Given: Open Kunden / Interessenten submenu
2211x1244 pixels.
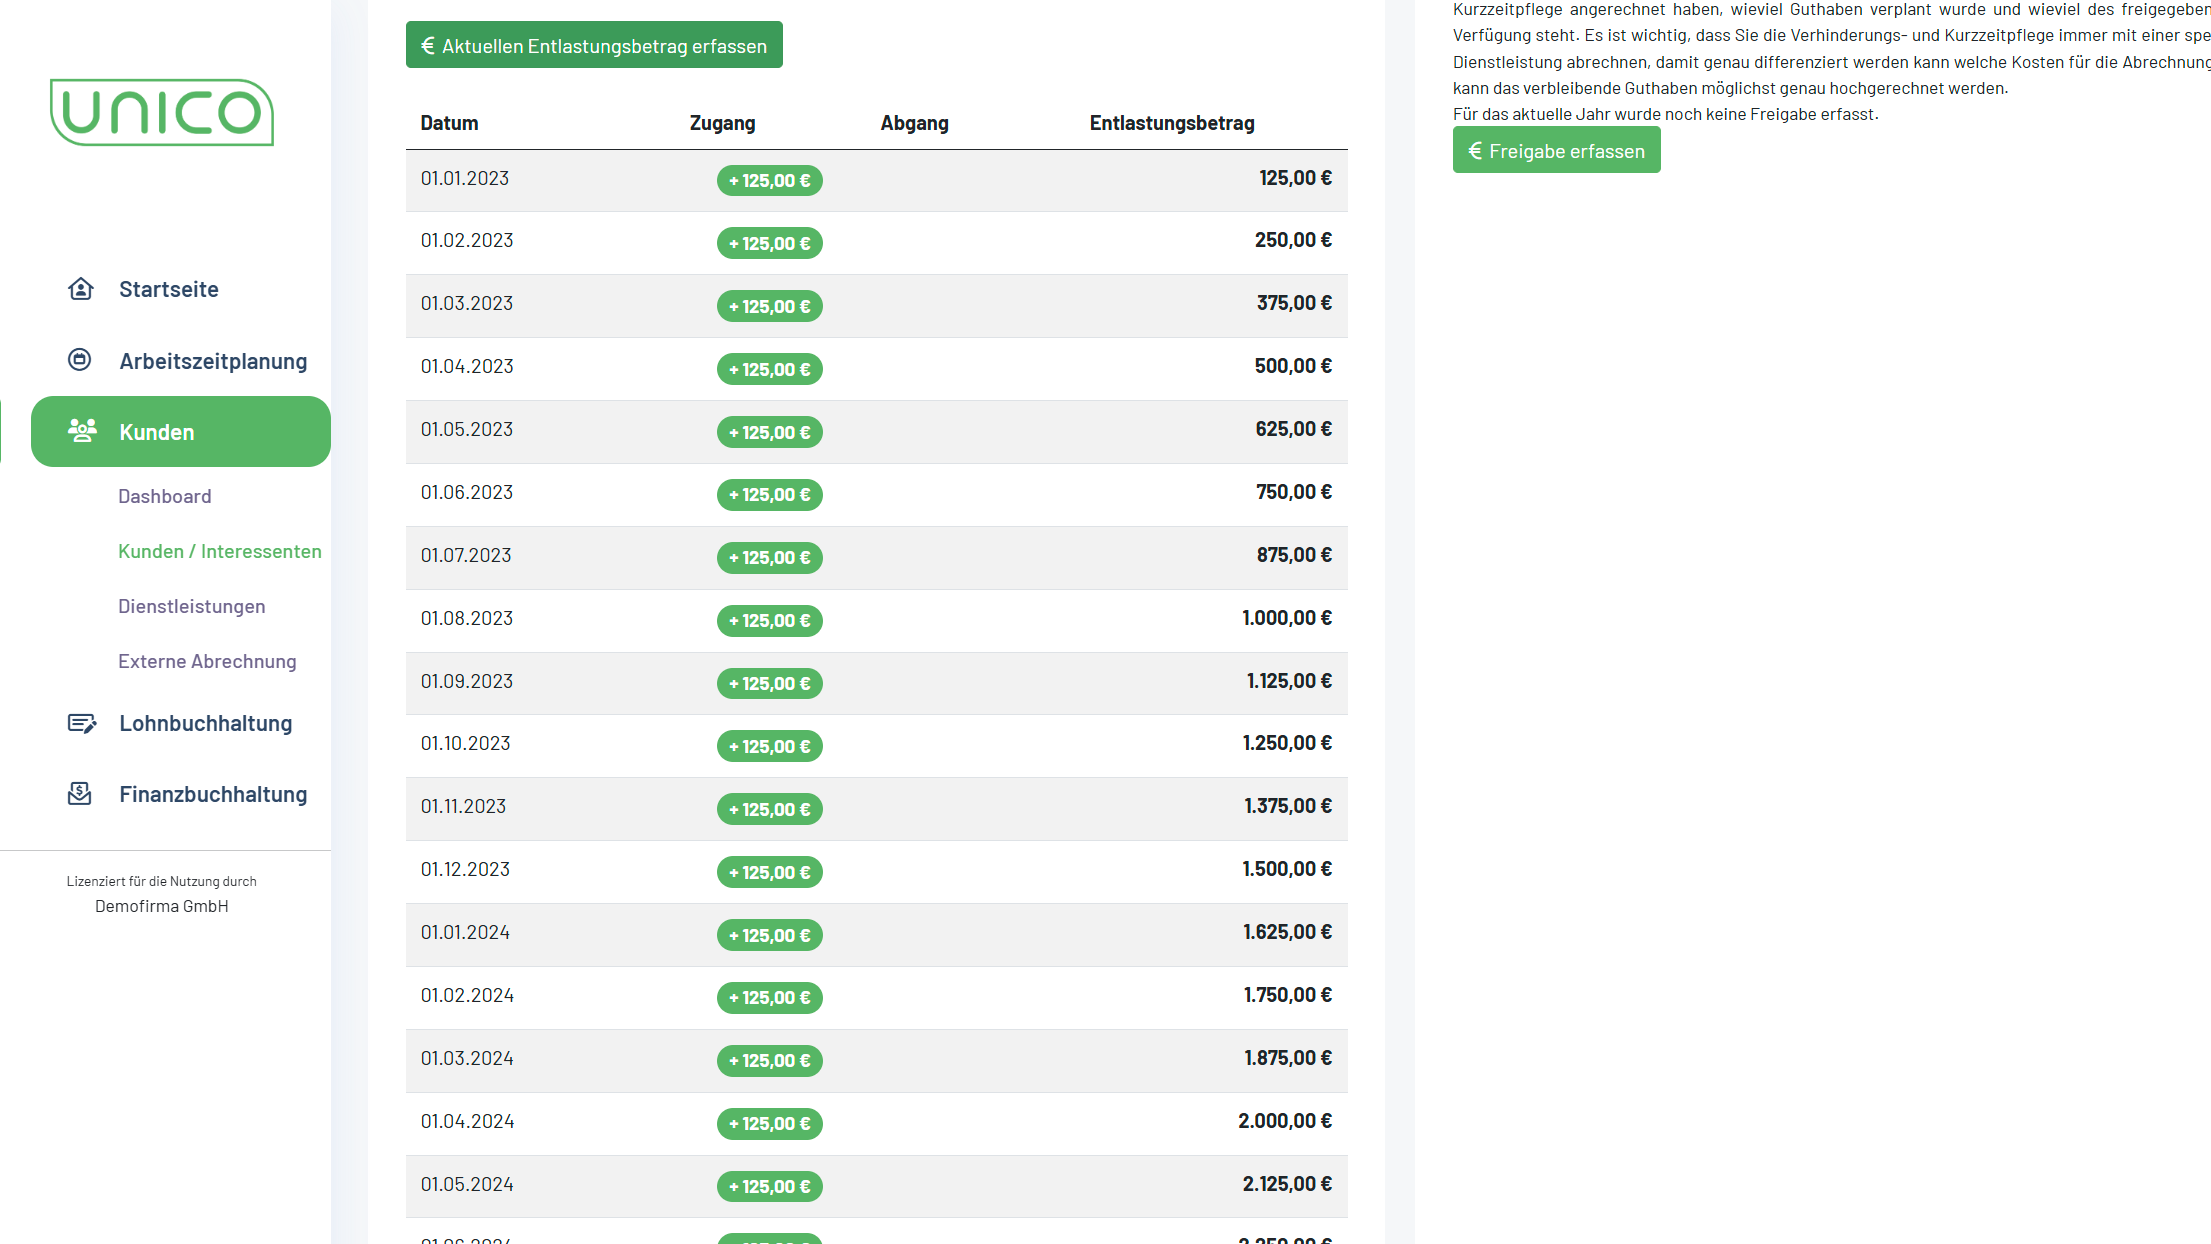Looking at the screenshot, I should (220, 551).
